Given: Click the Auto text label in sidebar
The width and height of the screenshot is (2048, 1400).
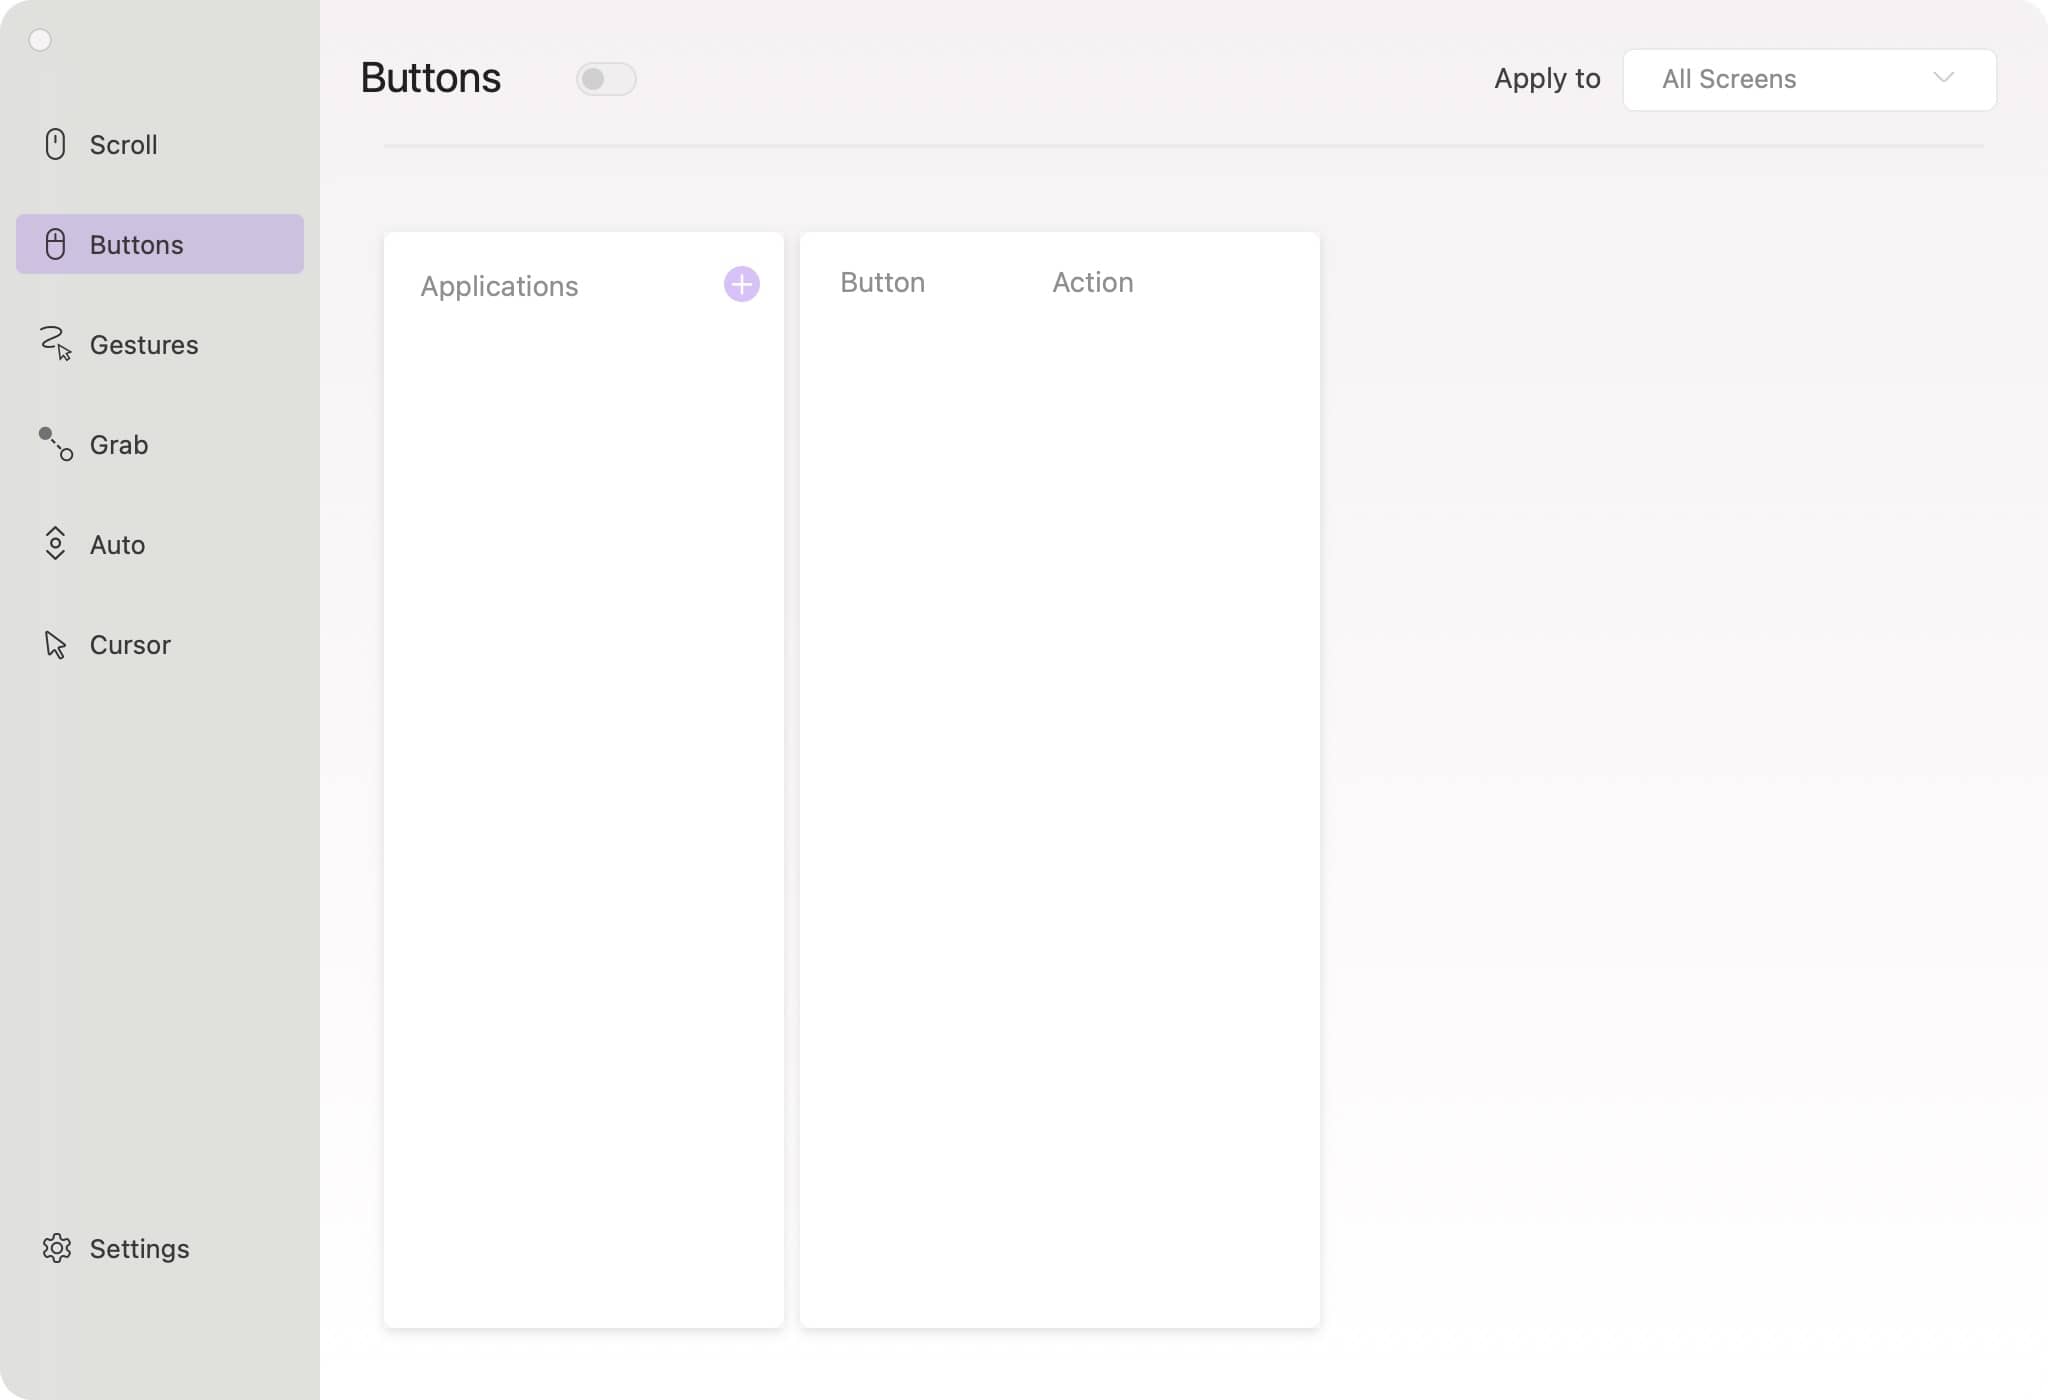Looking at the screenshot, I should point(117,545).
